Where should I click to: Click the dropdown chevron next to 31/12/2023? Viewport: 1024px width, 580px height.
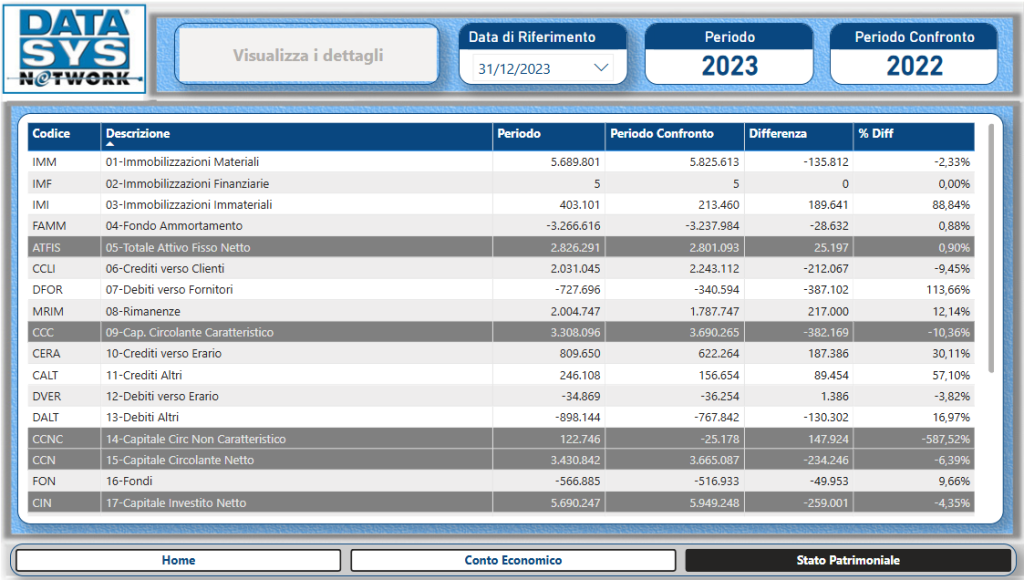coord(601,69)
